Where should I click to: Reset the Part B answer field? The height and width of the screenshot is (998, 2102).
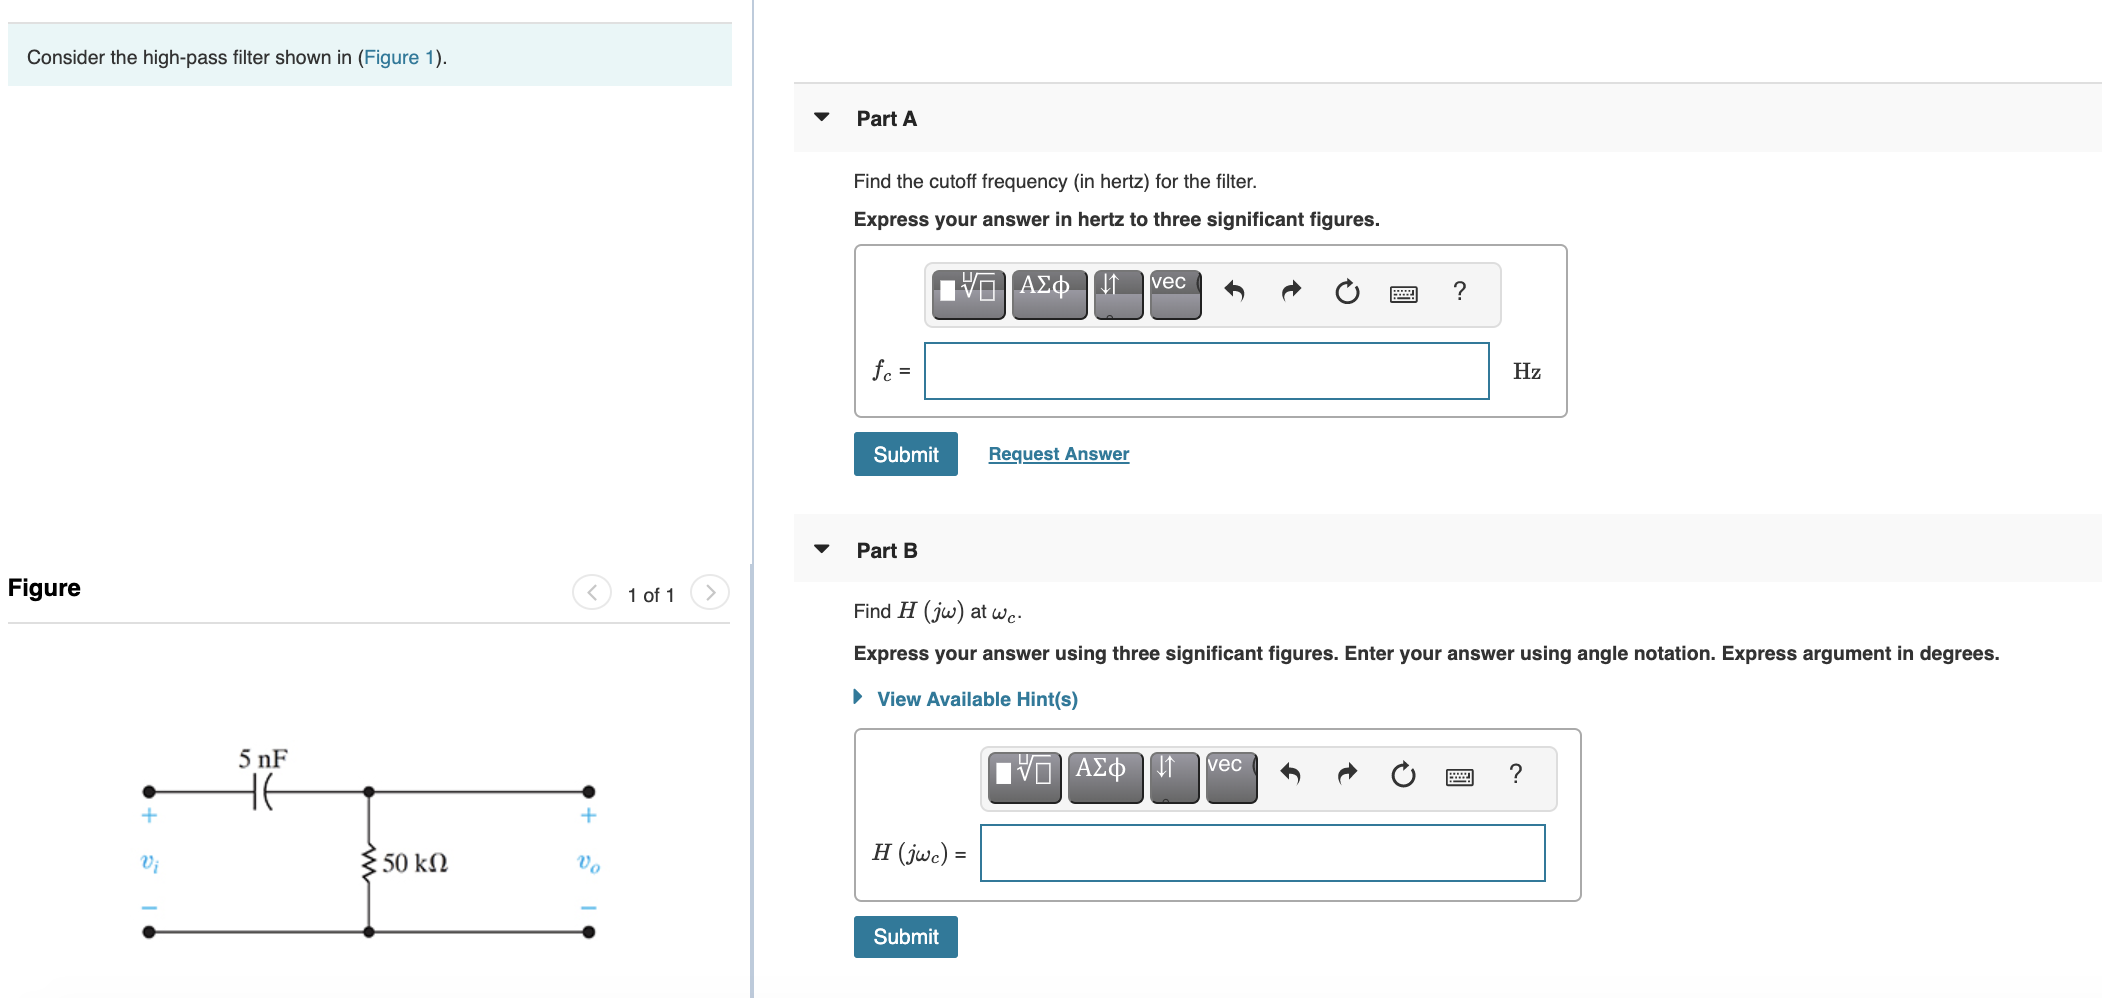pyautogui.click(x=1403, y=775)
